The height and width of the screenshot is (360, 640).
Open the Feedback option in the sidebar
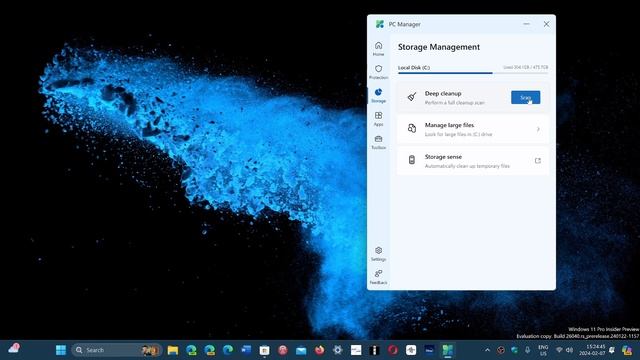point(378,277)
